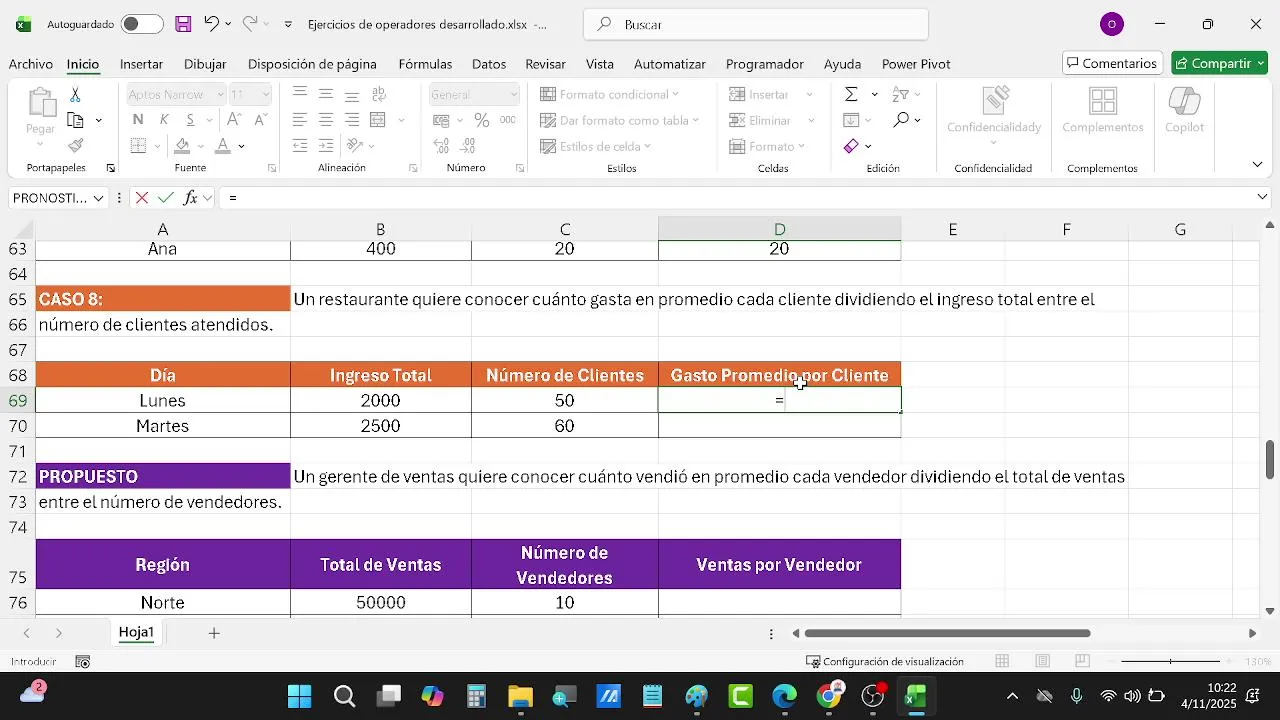Screen dimensions: 1280x720
Task: Select cell with value 2500
Action: click(381, 426)
